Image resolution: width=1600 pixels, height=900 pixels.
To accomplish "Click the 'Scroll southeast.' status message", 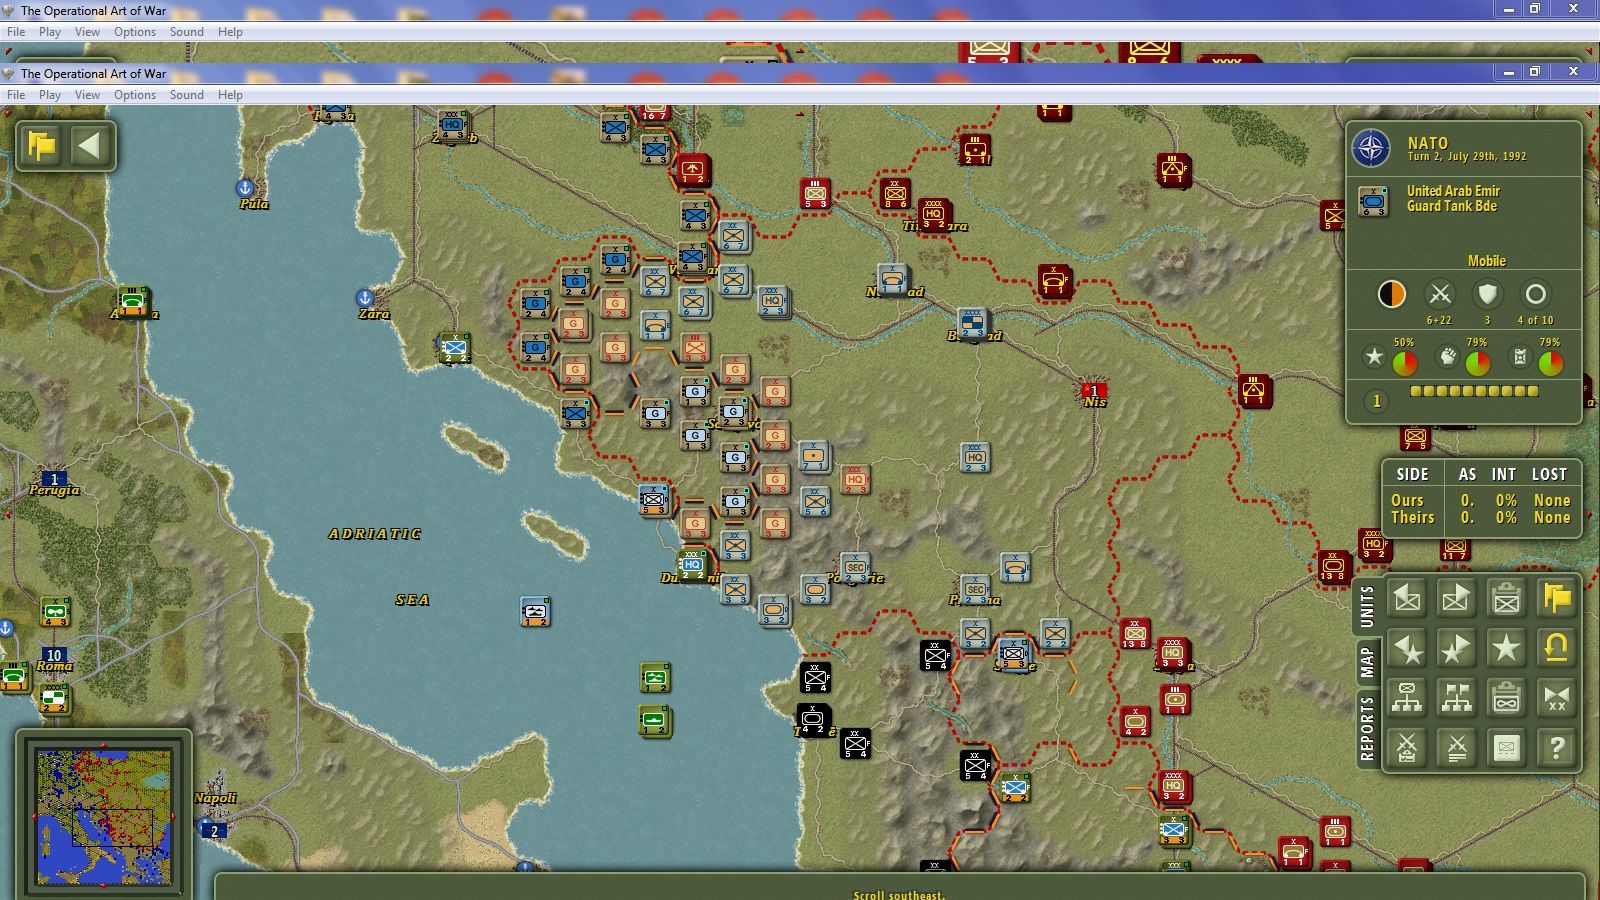I will point(898,895).
